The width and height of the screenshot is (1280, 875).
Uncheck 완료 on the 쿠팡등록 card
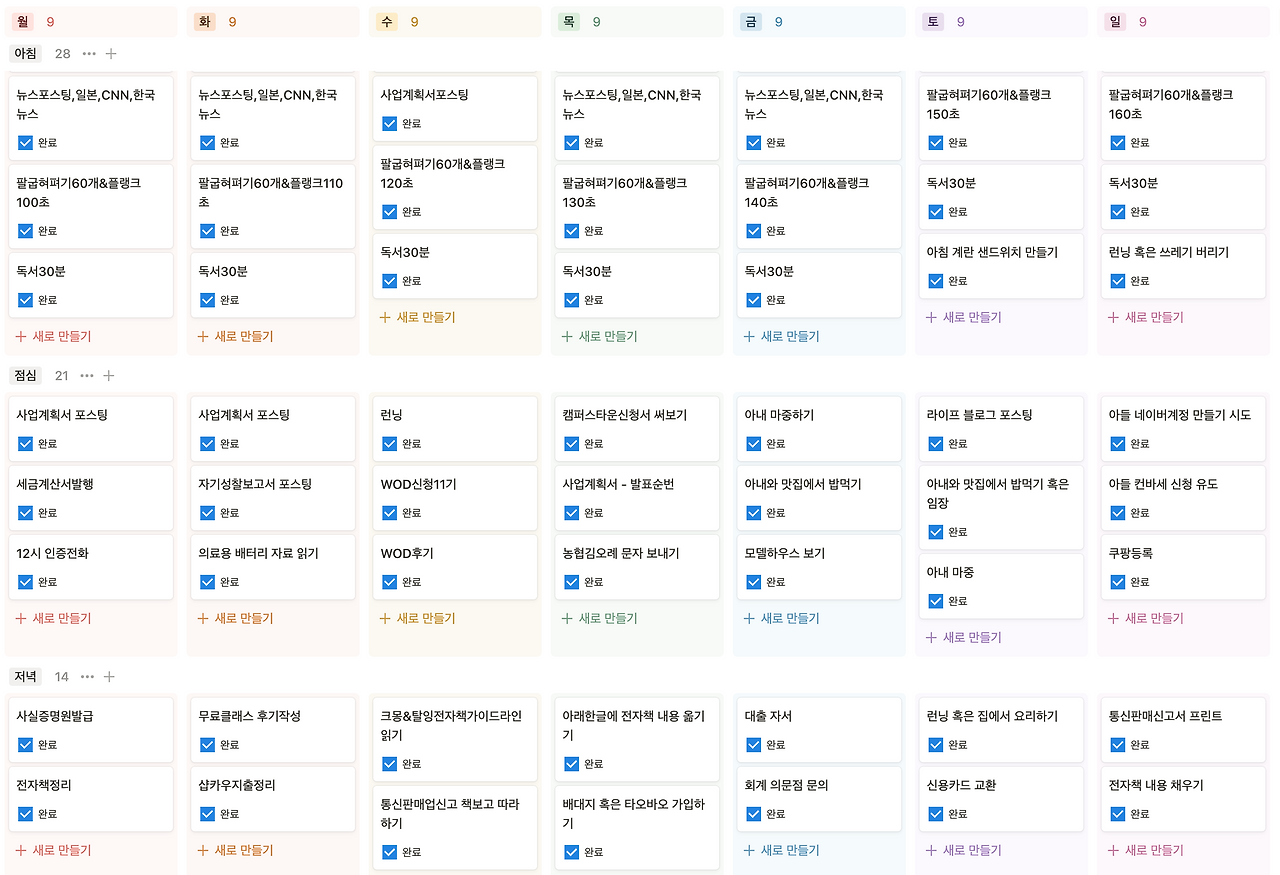point(1117,581)
